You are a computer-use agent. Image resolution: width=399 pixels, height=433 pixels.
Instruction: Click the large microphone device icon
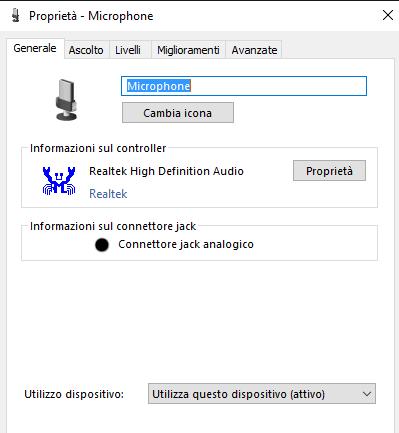point(66,99)
